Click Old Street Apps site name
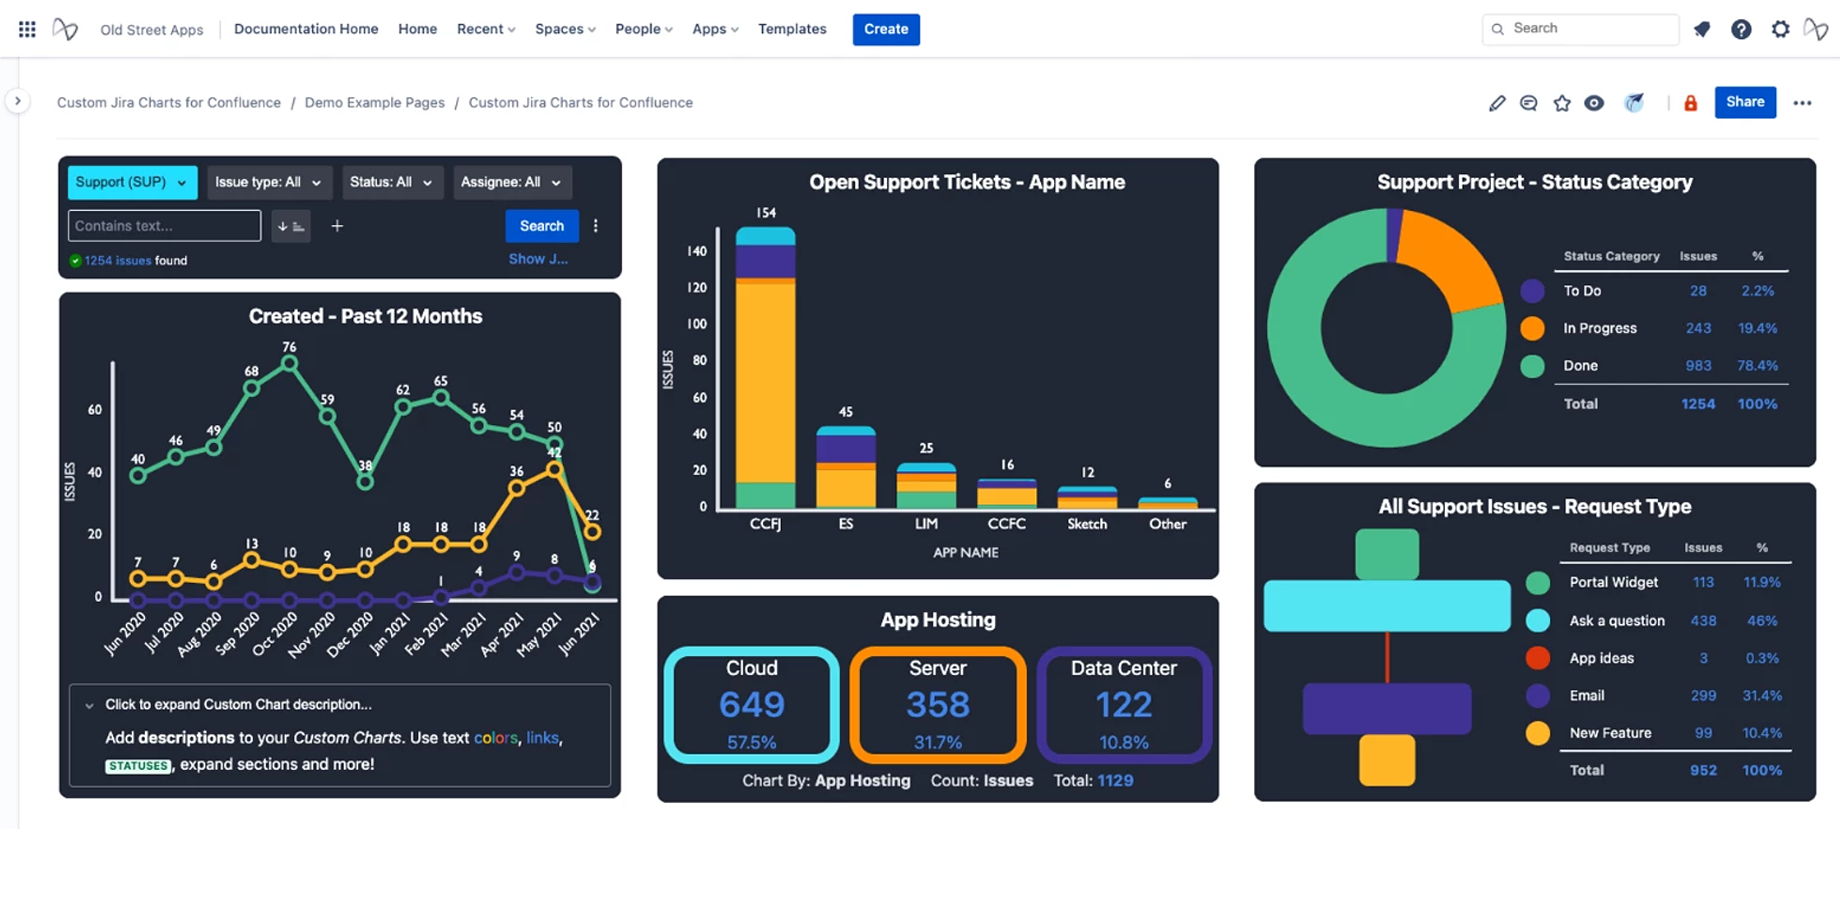Image resolution: width=1840 pixels, height=900 pixels. (152, 30)
